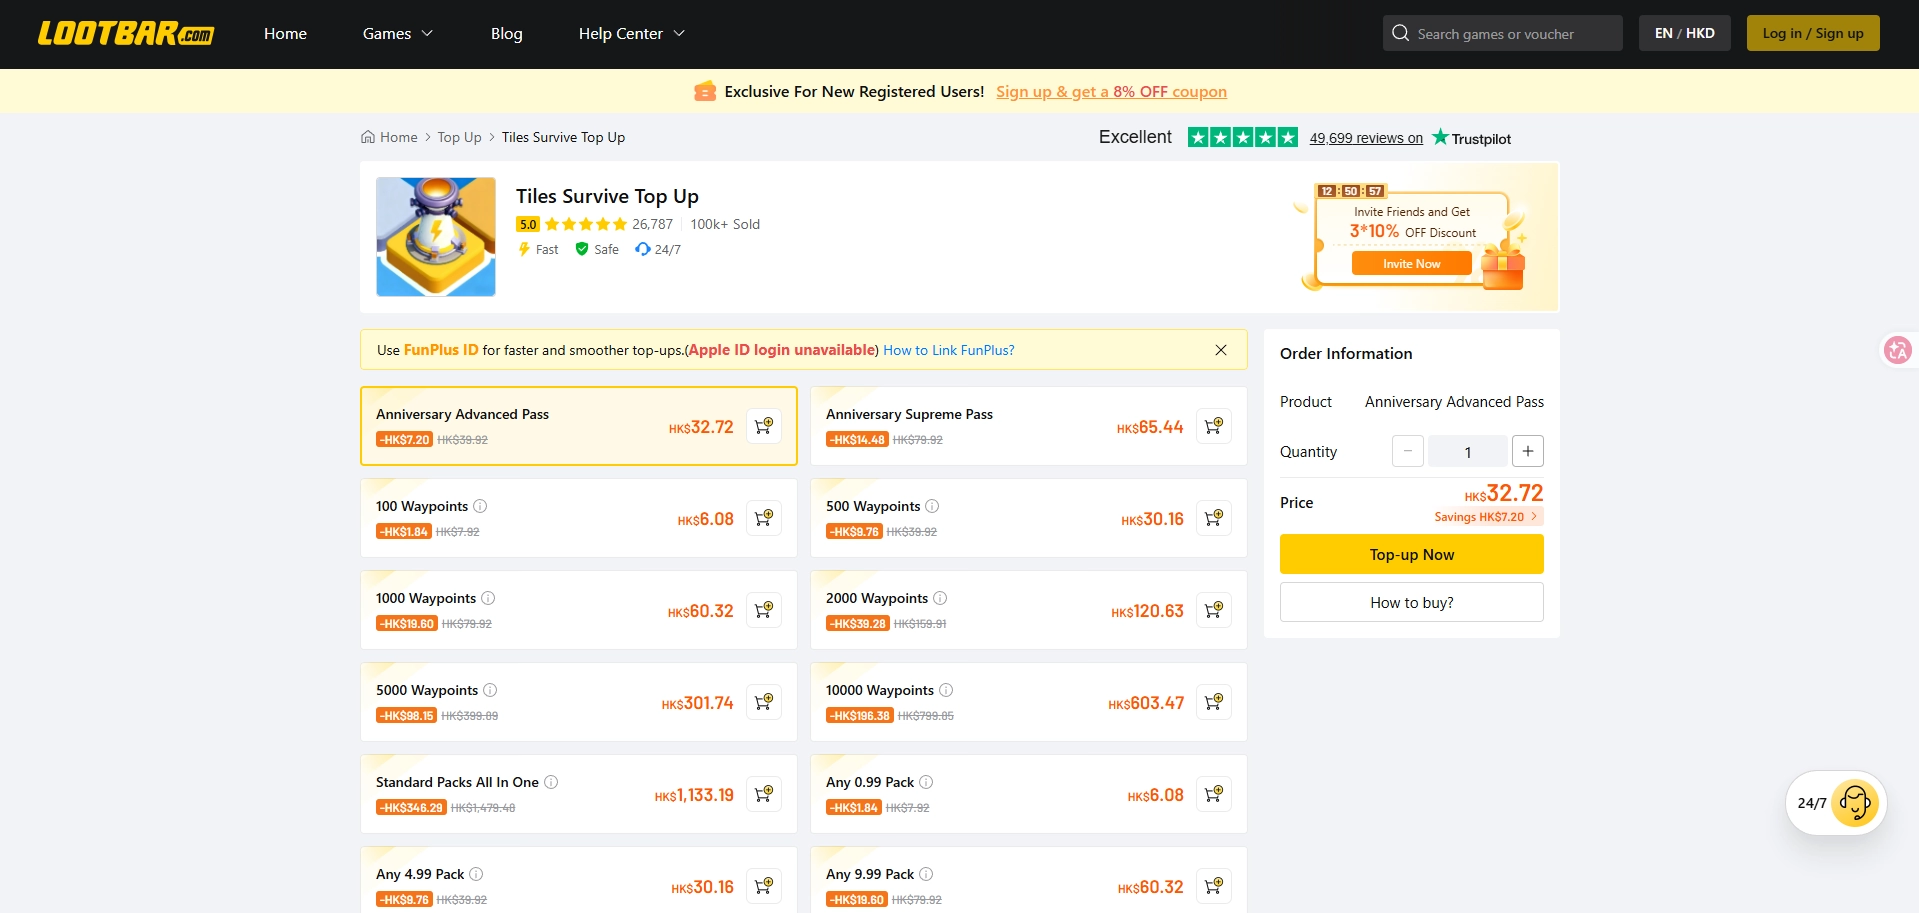Click the 26,787 ratings count
The width and height of the screenshot is (1919, 913).
click(652, 224)
